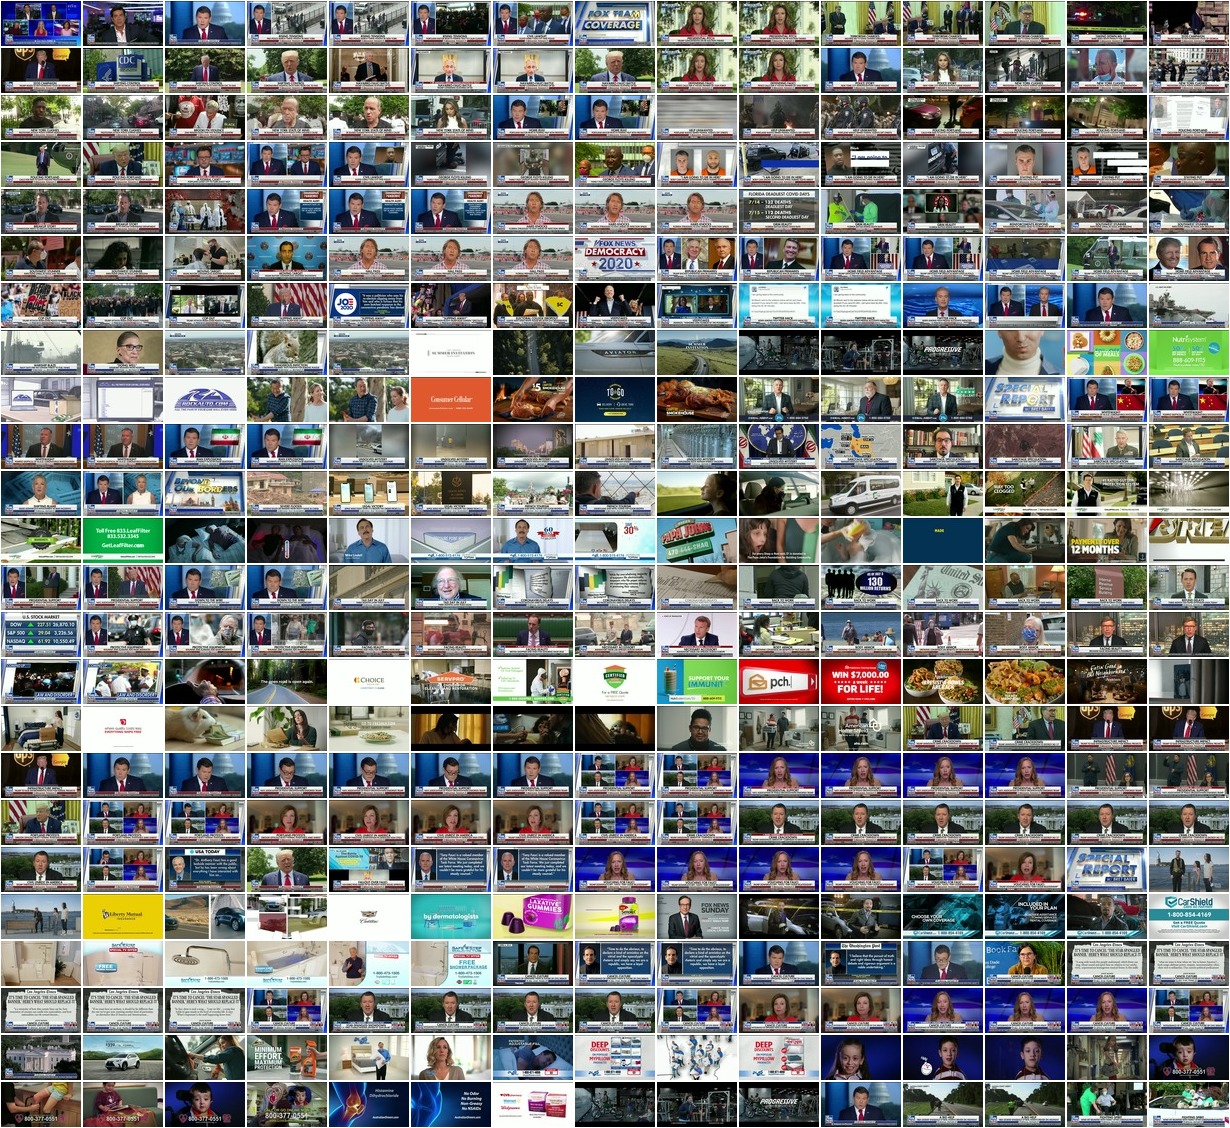1230x1128 pixels.
Task: Open the Fox Team Coverage title thumbnail
Action: point(614,23)
